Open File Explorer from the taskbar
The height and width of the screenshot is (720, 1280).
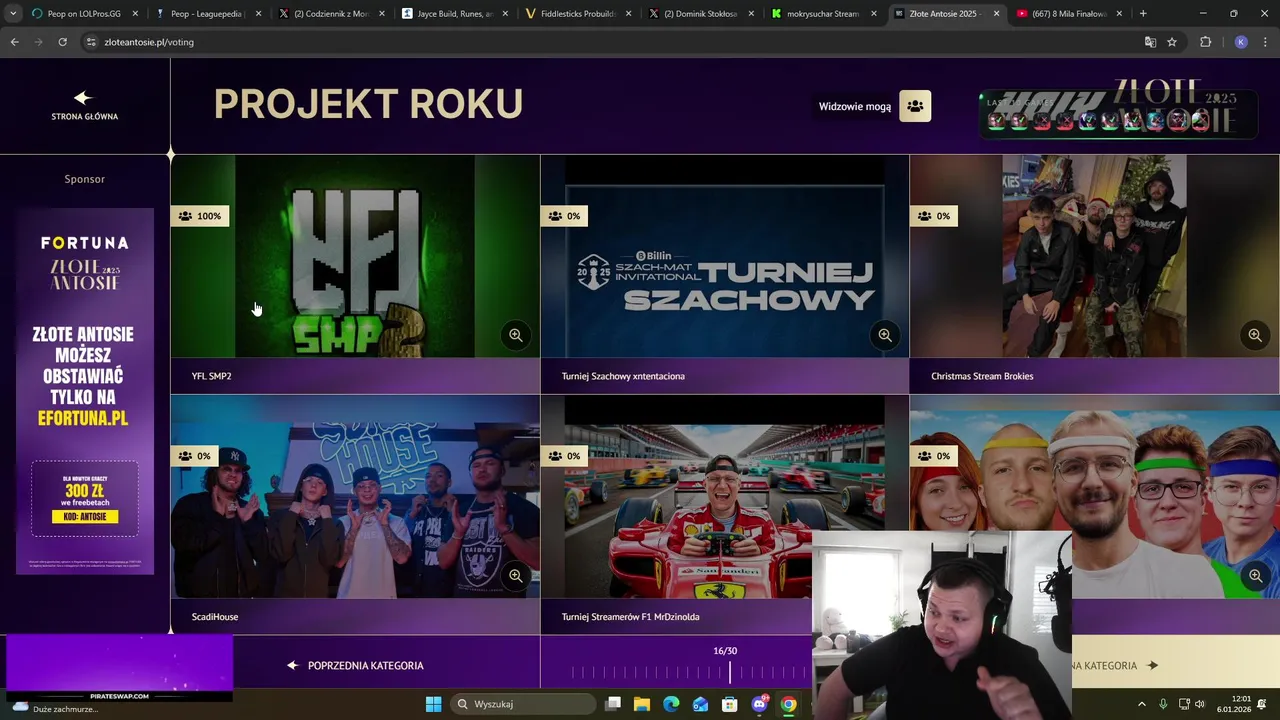[642, 704]
